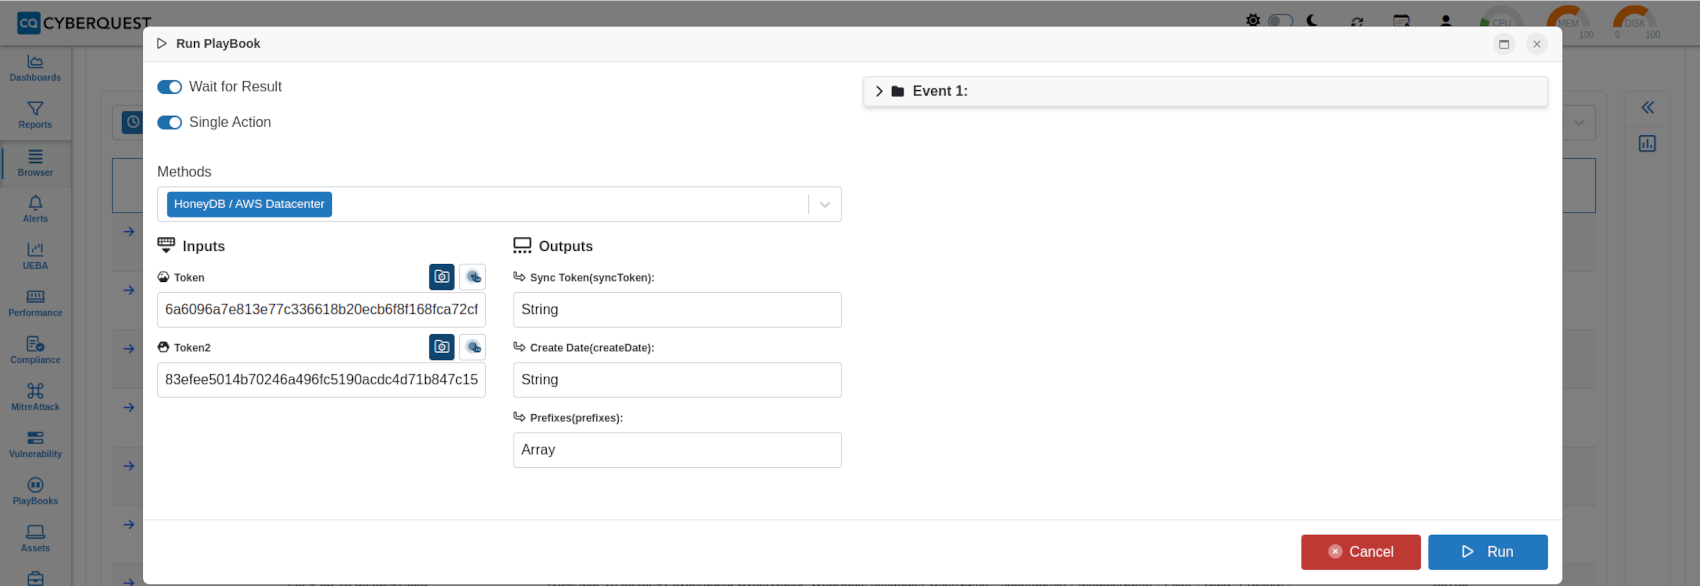Select Vulnerability in the sidebar
This screenshot has width=1700, height=586.
(35, 444)
